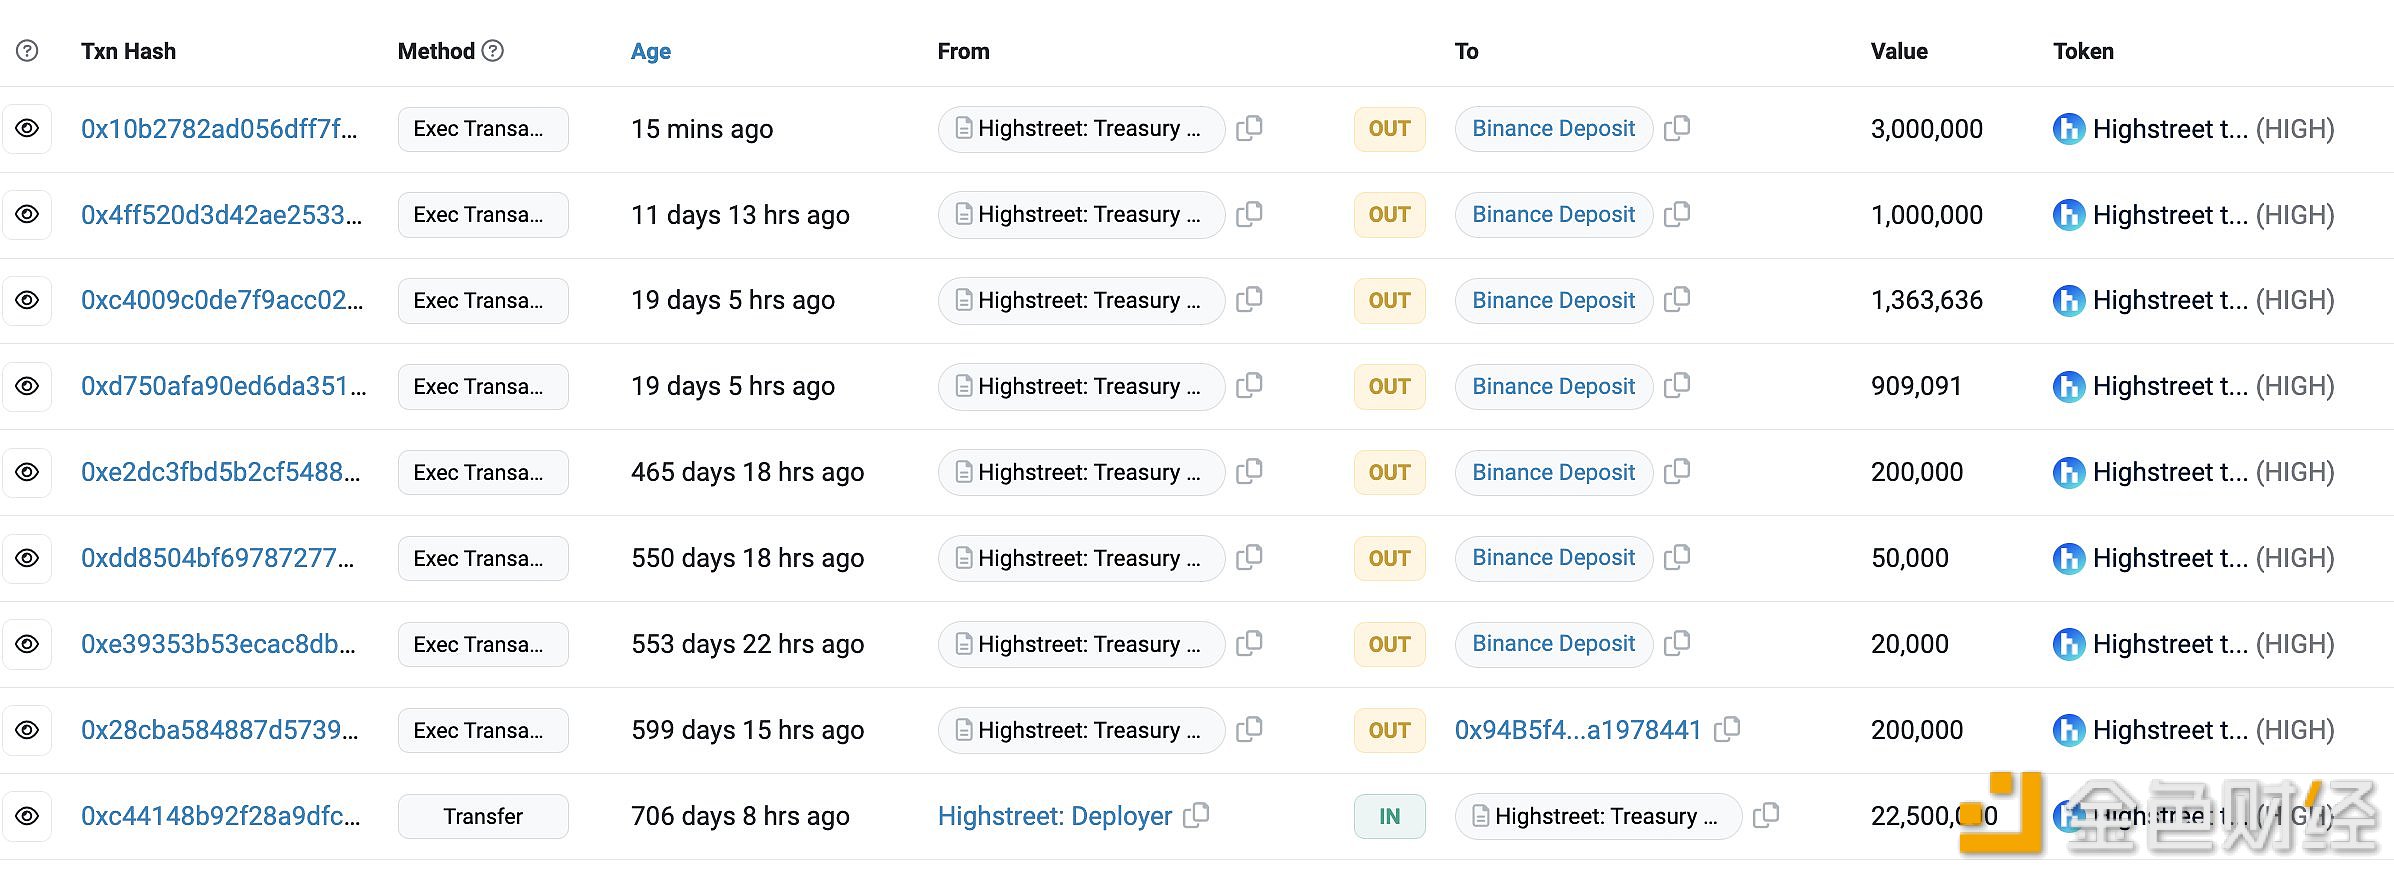Click the Highstreet token logo in the 20,000 row
The image size is (2394, 870).
point(2068,644)
